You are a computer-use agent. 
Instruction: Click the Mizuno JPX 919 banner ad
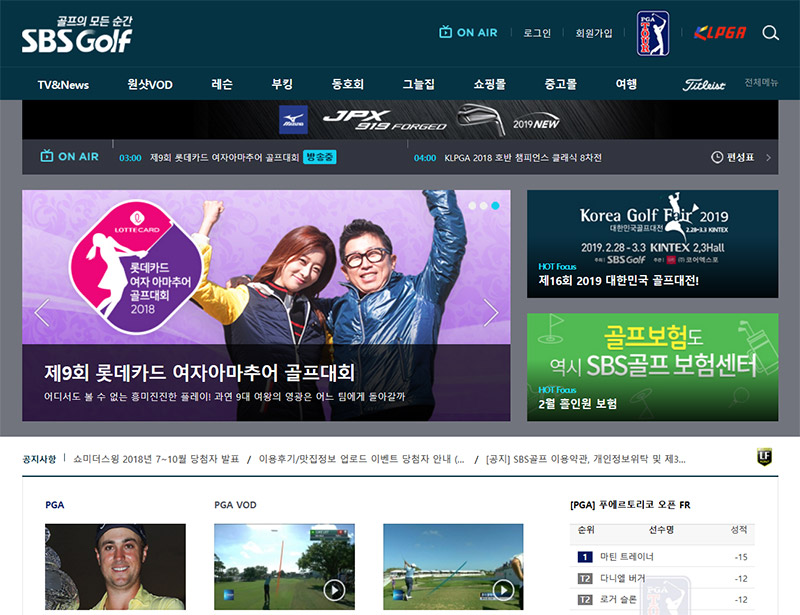pos(400,119)
